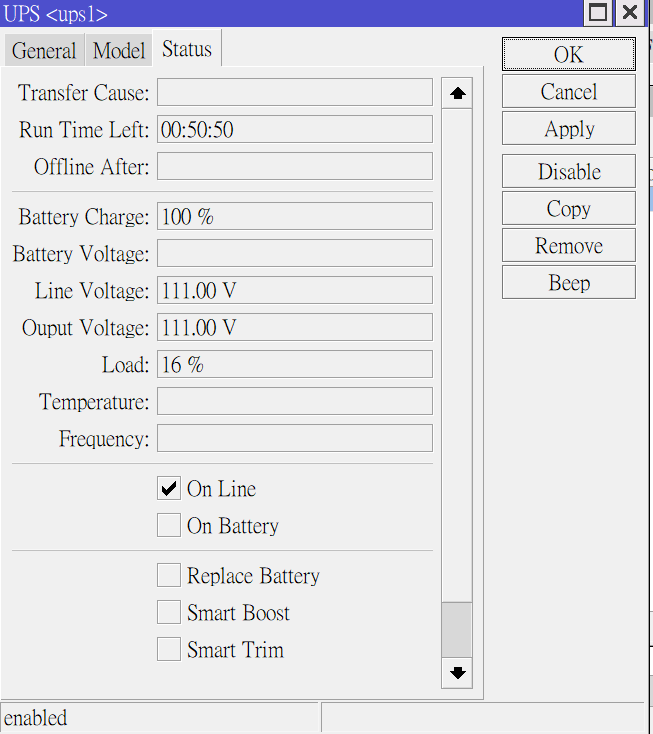Switch to the General tab

(44, 50)
